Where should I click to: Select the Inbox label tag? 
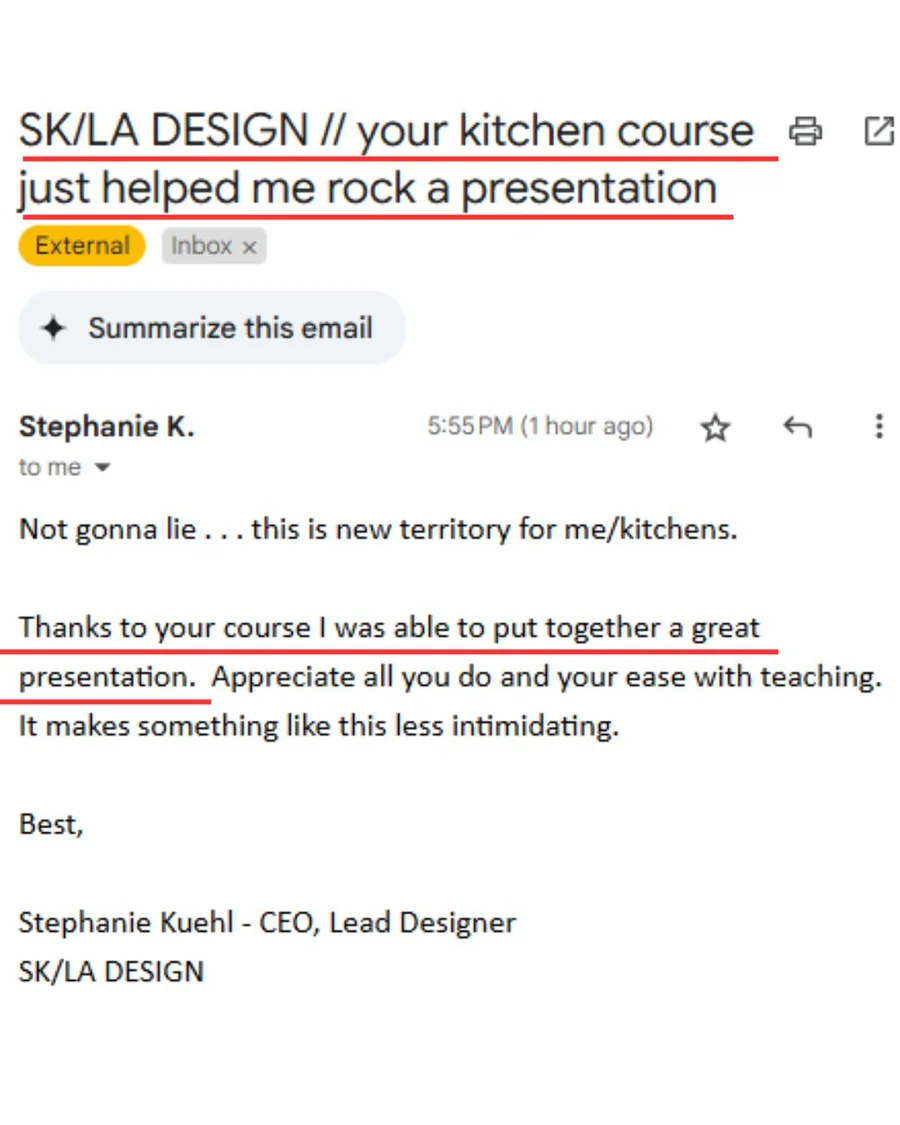pos(199,246)
